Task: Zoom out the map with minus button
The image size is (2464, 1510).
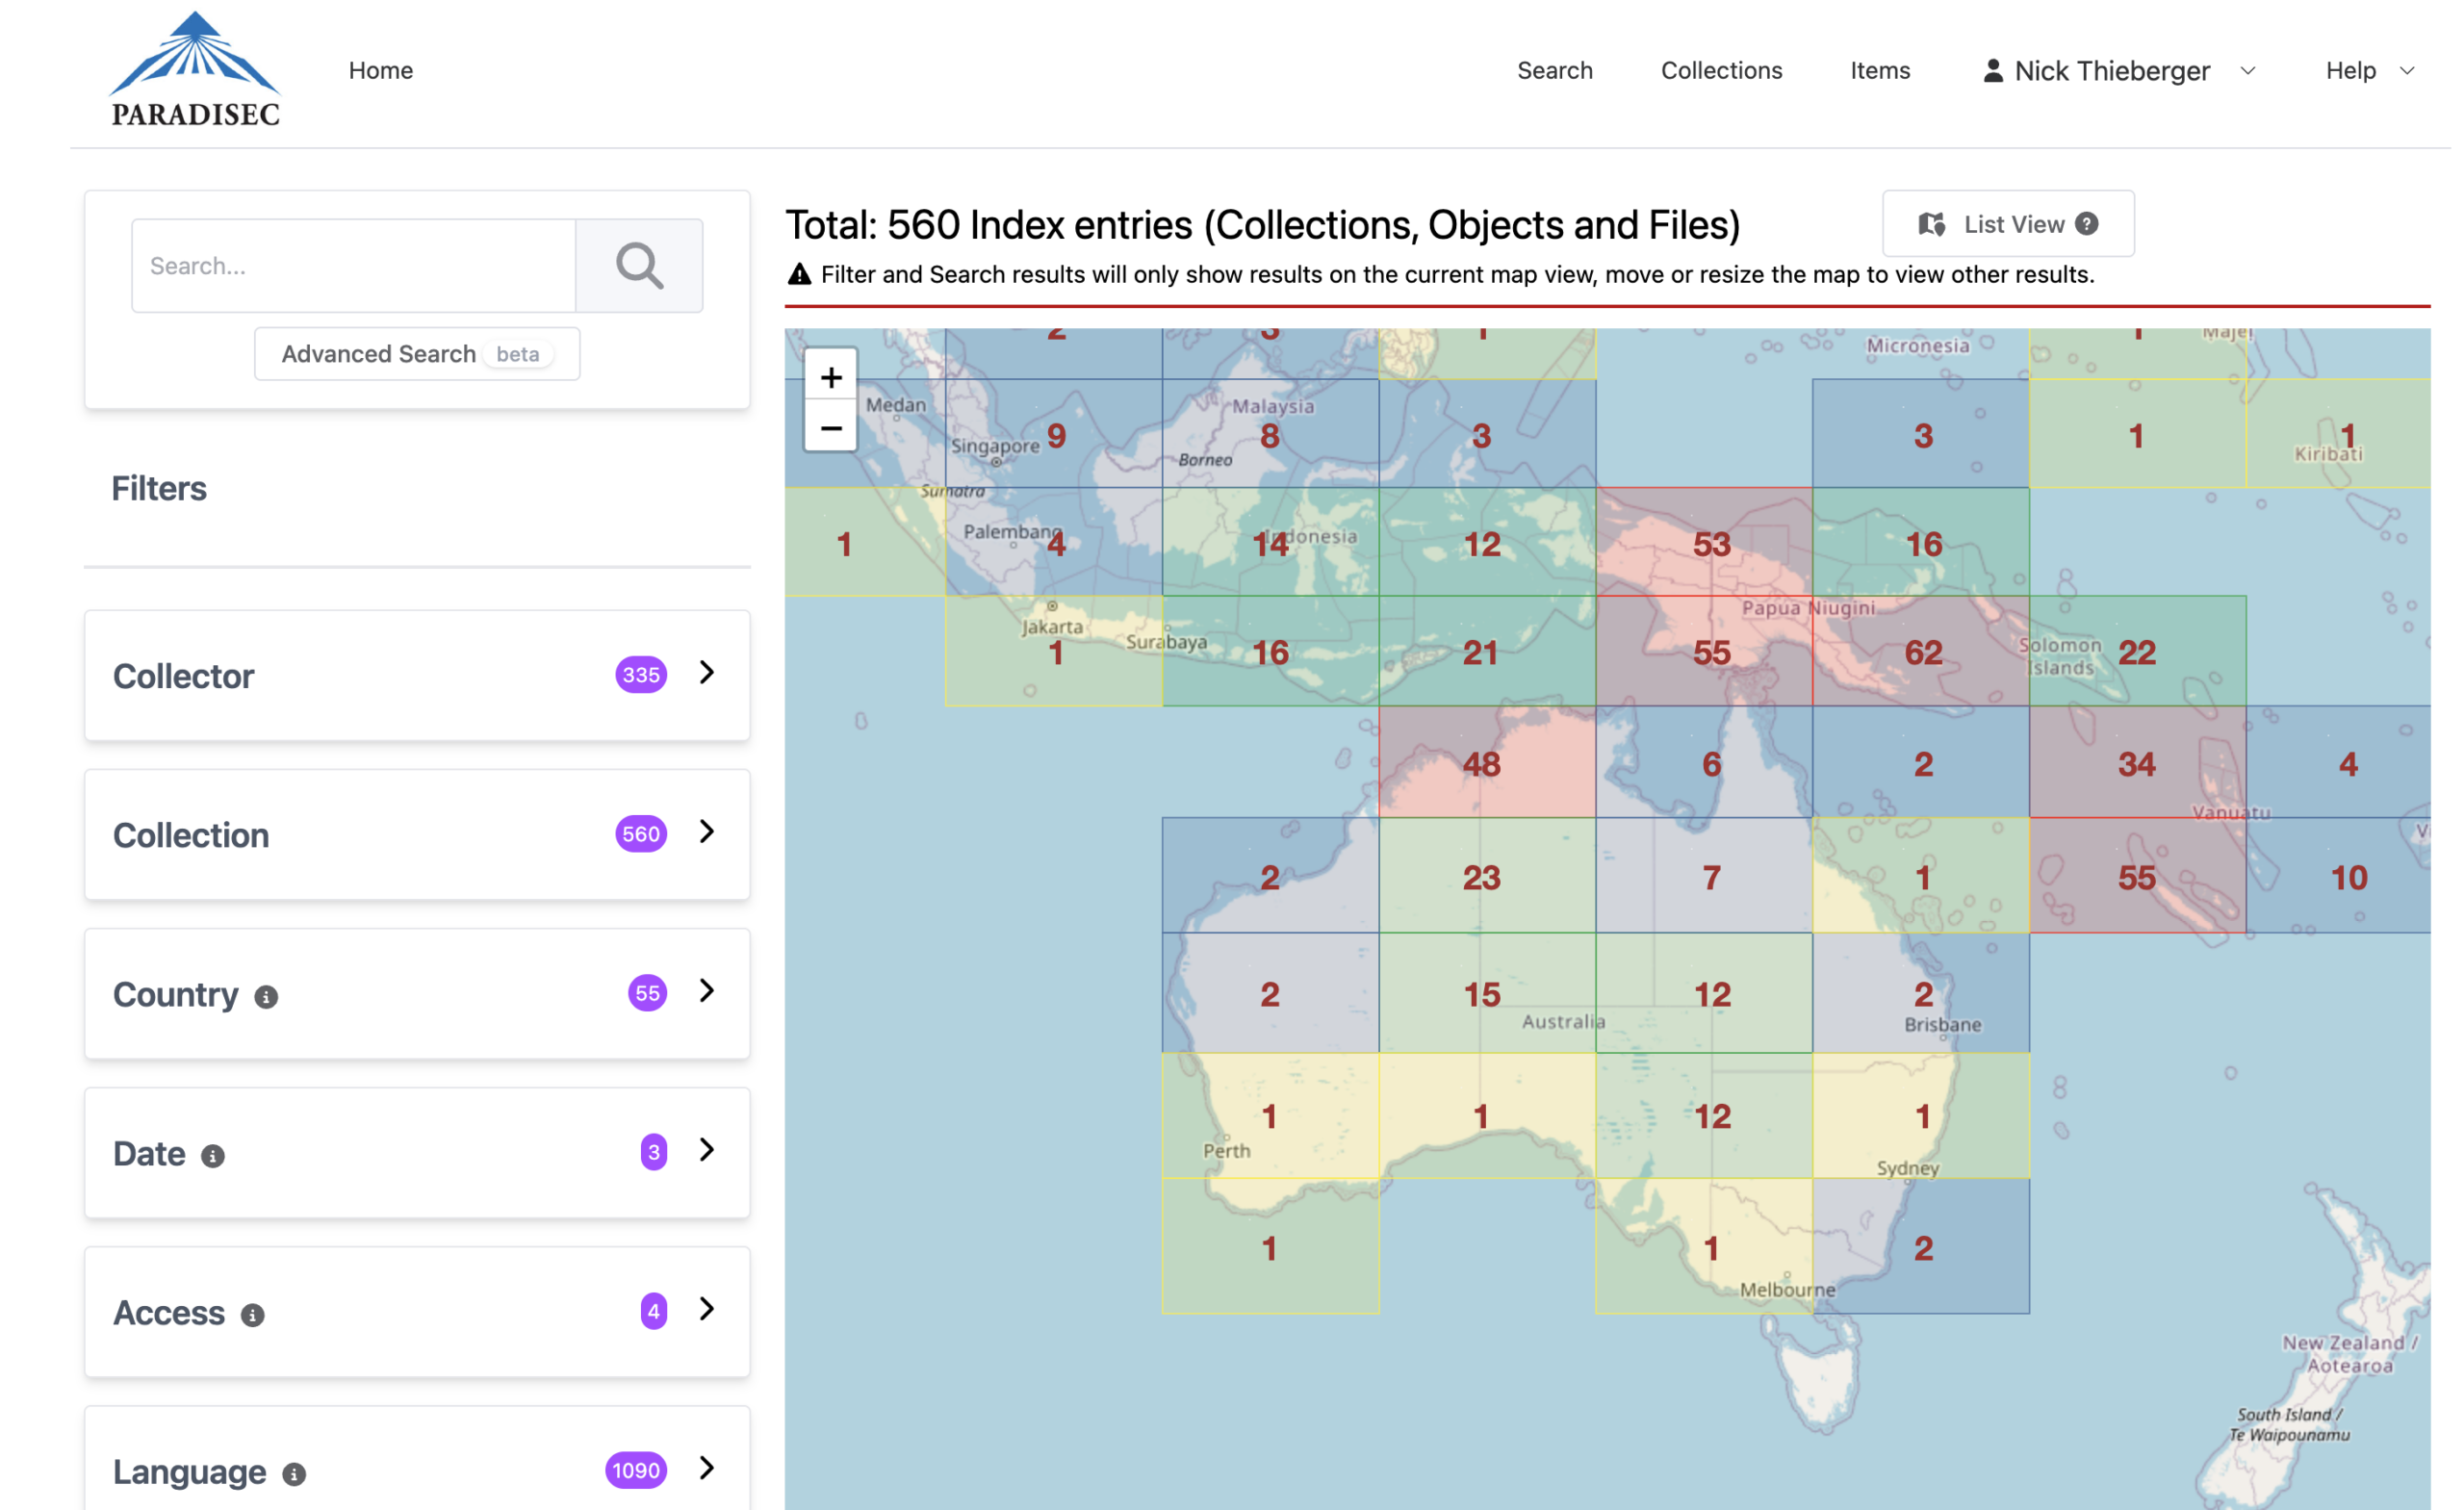Action: coord(830,428)
